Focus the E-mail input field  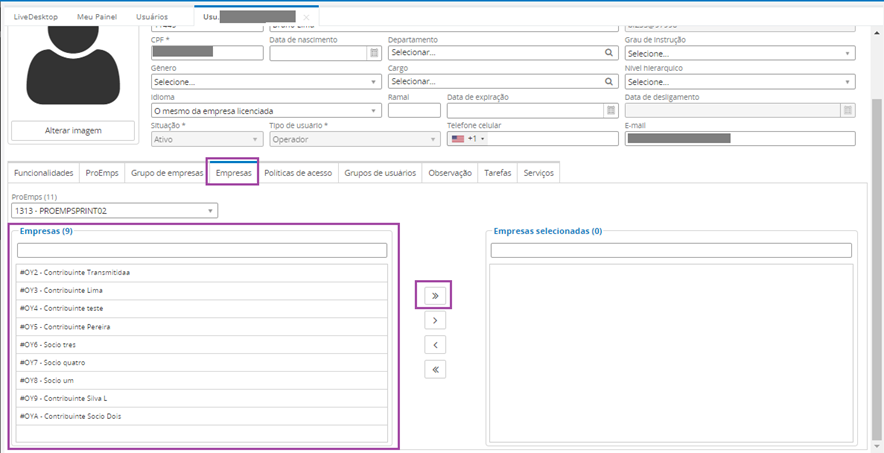pyautogui.click(x=740, y=139)
